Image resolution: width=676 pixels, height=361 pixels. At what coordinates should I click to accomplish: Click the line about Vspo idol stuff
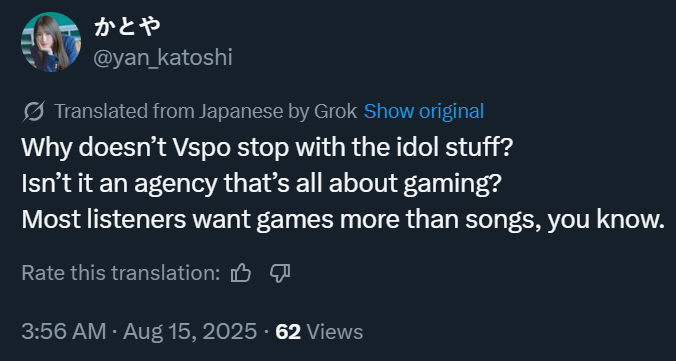click(267, 148)
